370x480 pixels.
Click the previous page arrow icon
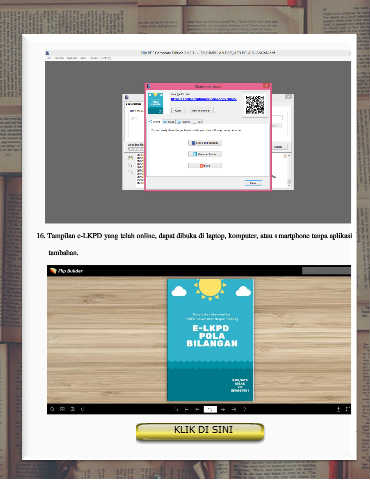click(197, 409)
